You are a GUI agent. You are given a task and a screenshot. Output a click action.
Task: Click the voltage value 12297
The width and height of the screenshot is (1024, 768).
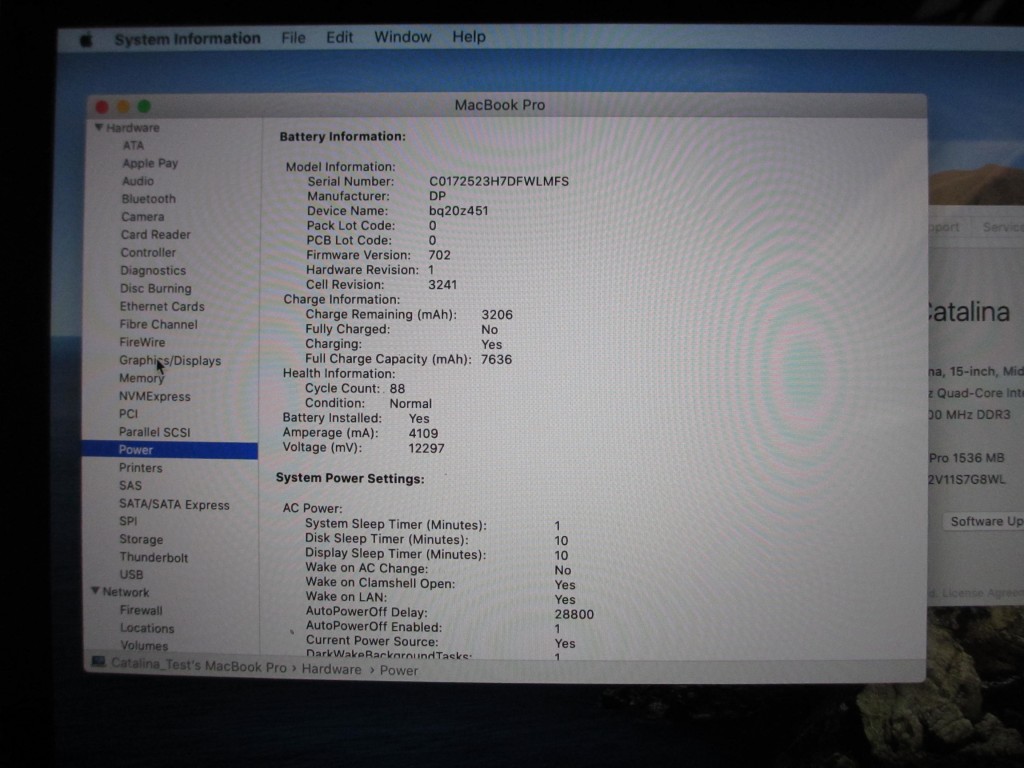pos(426,448)
